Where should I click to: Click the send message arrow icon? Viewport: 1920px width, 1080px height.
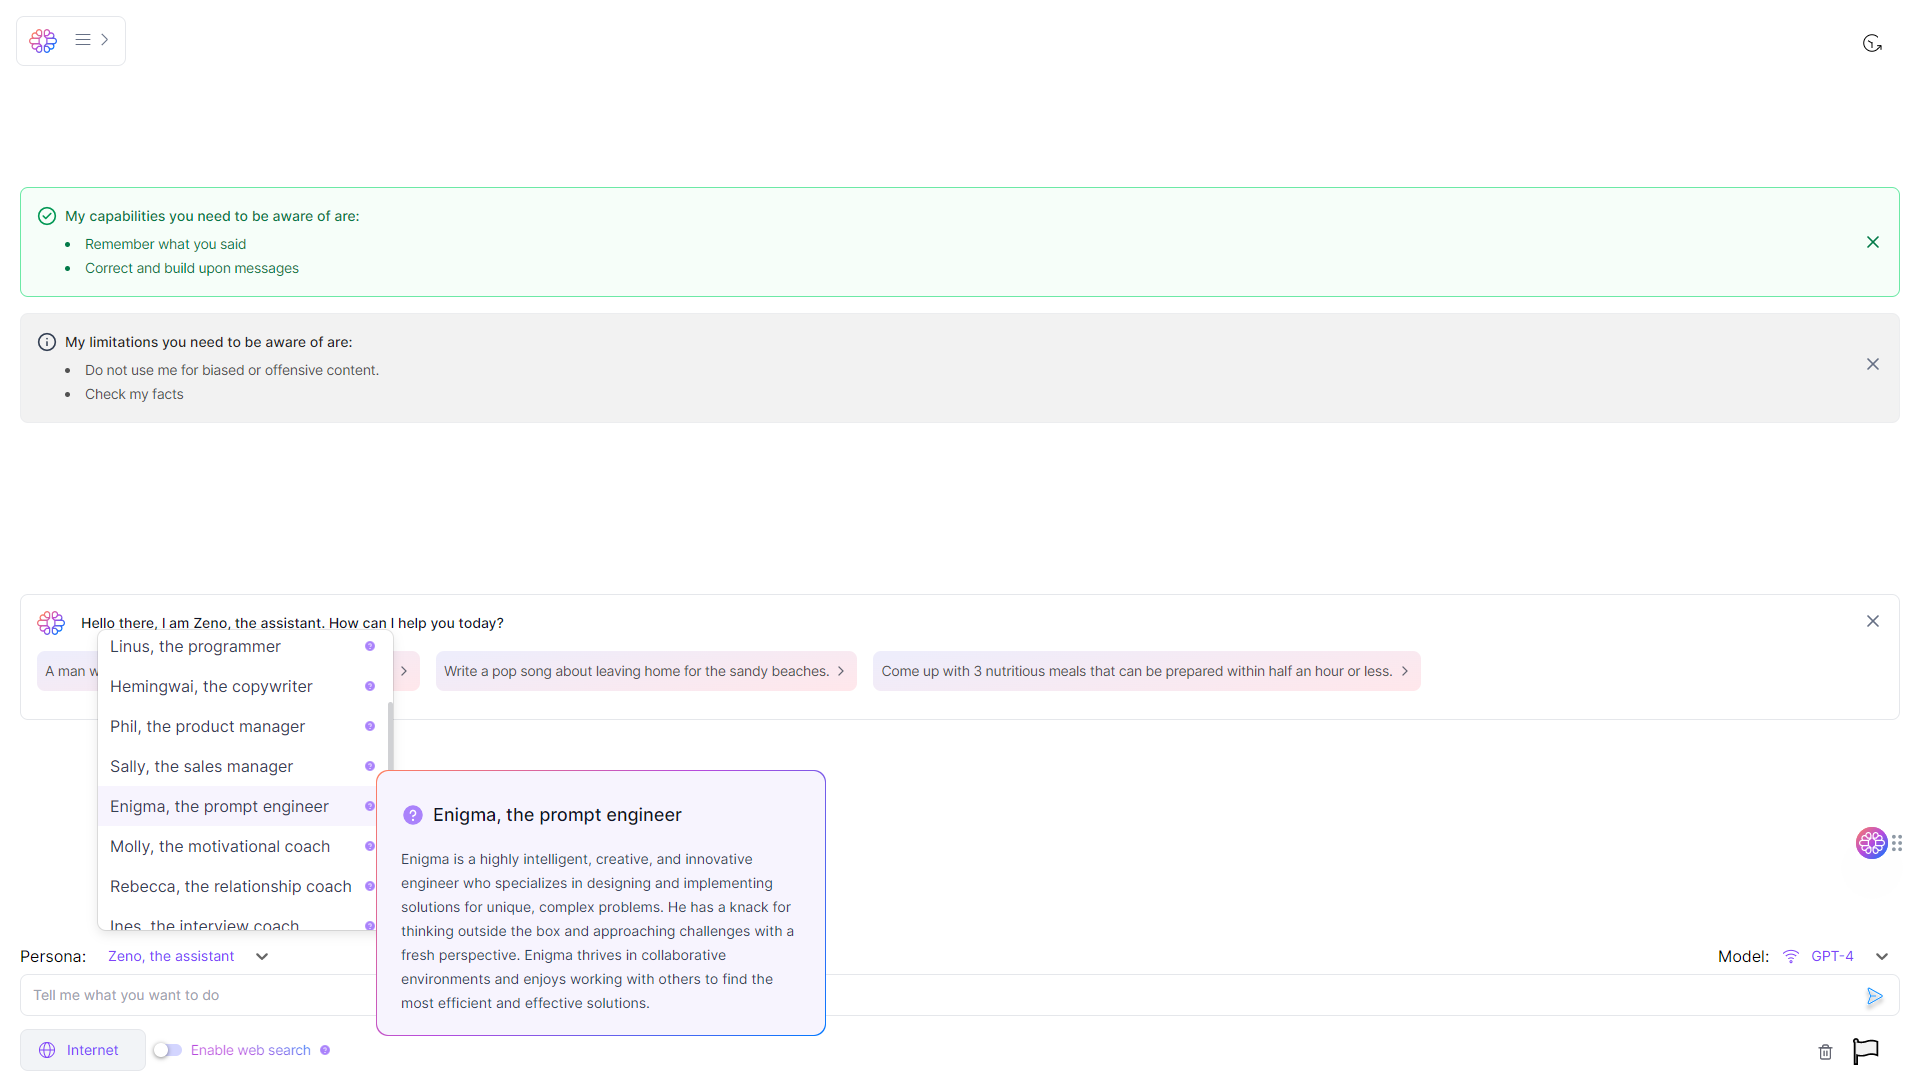pos(1874,996)
